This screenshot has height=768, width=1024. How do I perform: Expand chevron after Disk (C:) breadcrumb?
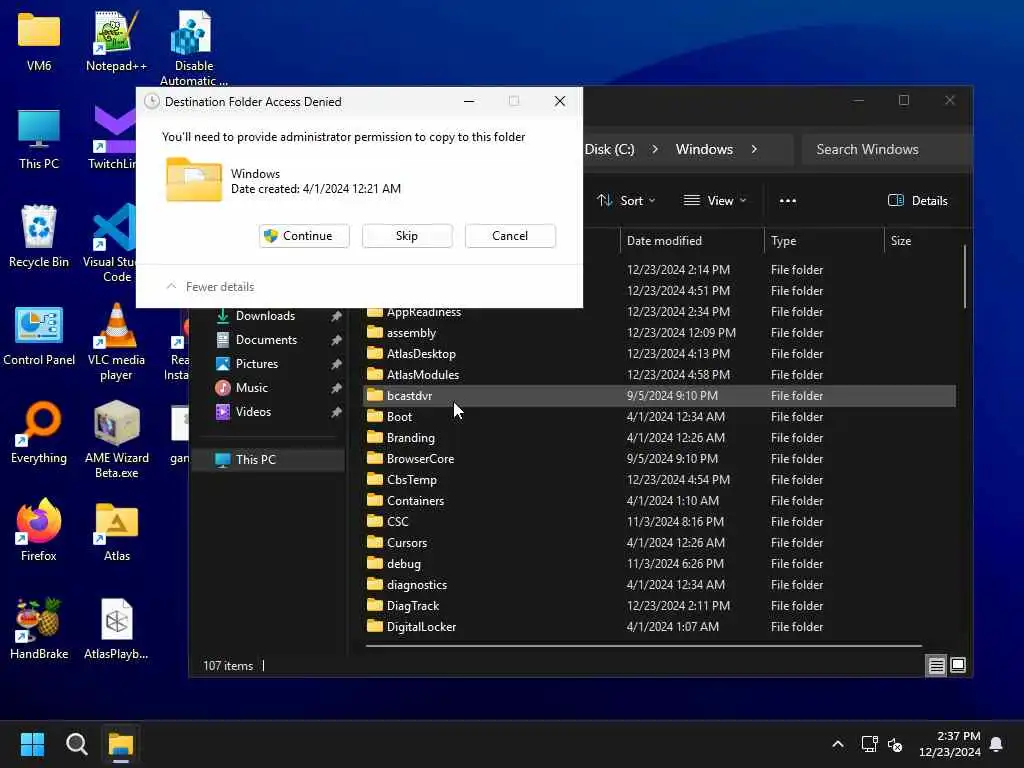pyautogui.click(x=655, y=150)
